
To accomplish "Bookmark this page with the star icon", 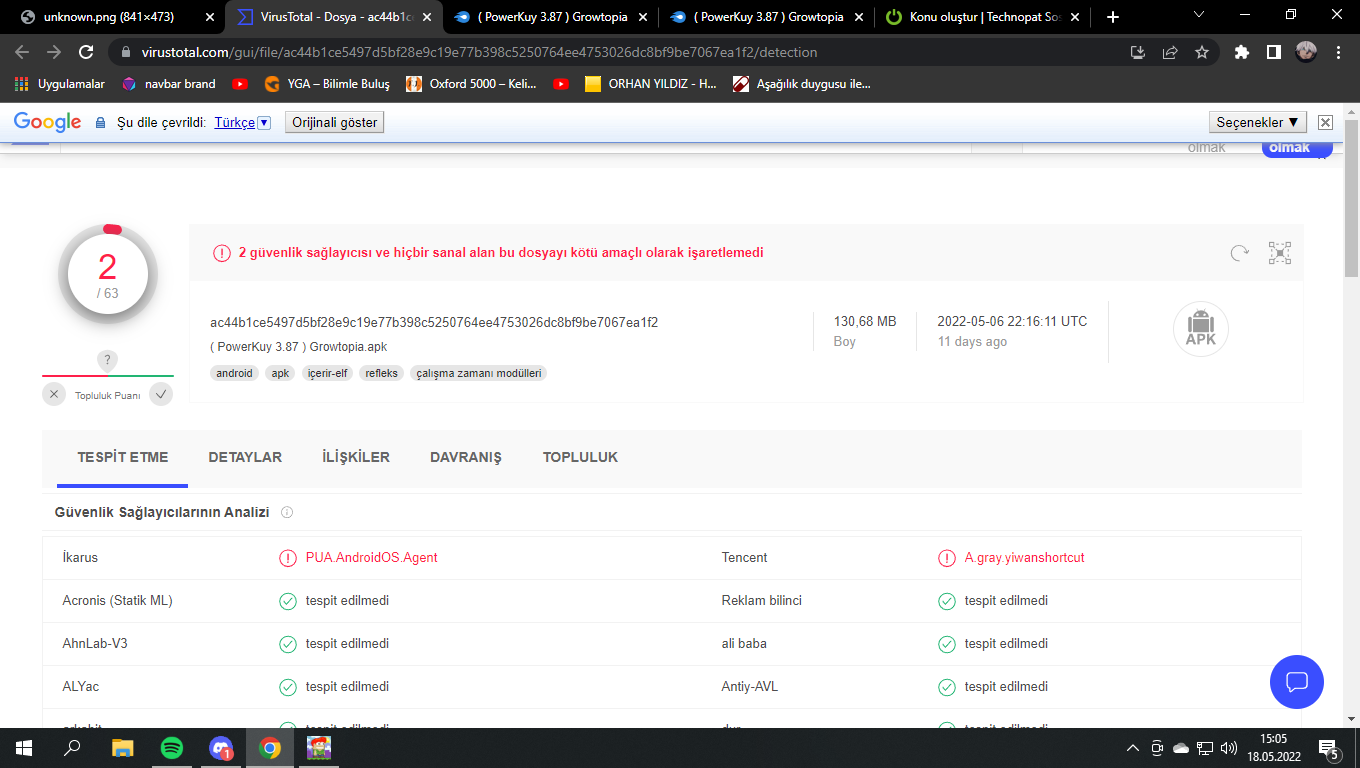I will coord(1202,52).
